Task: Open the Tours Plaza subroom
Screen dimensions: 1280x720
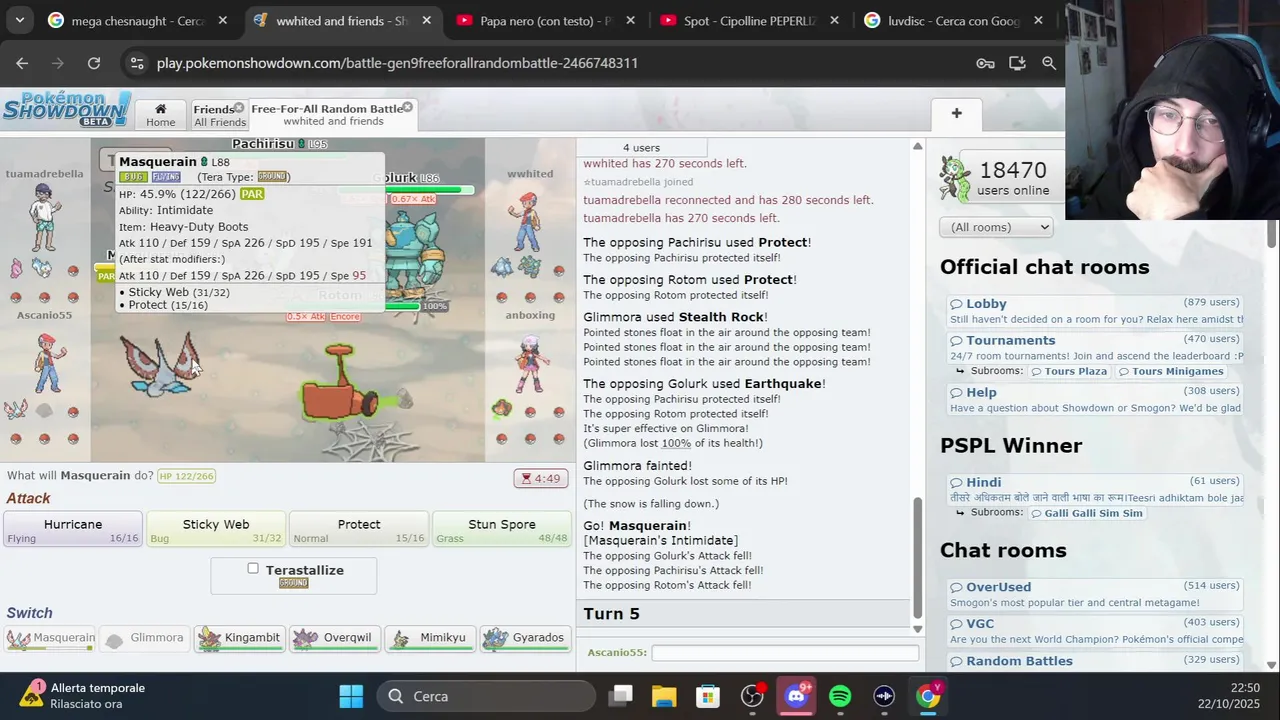Action: (x=1069, y=371)
